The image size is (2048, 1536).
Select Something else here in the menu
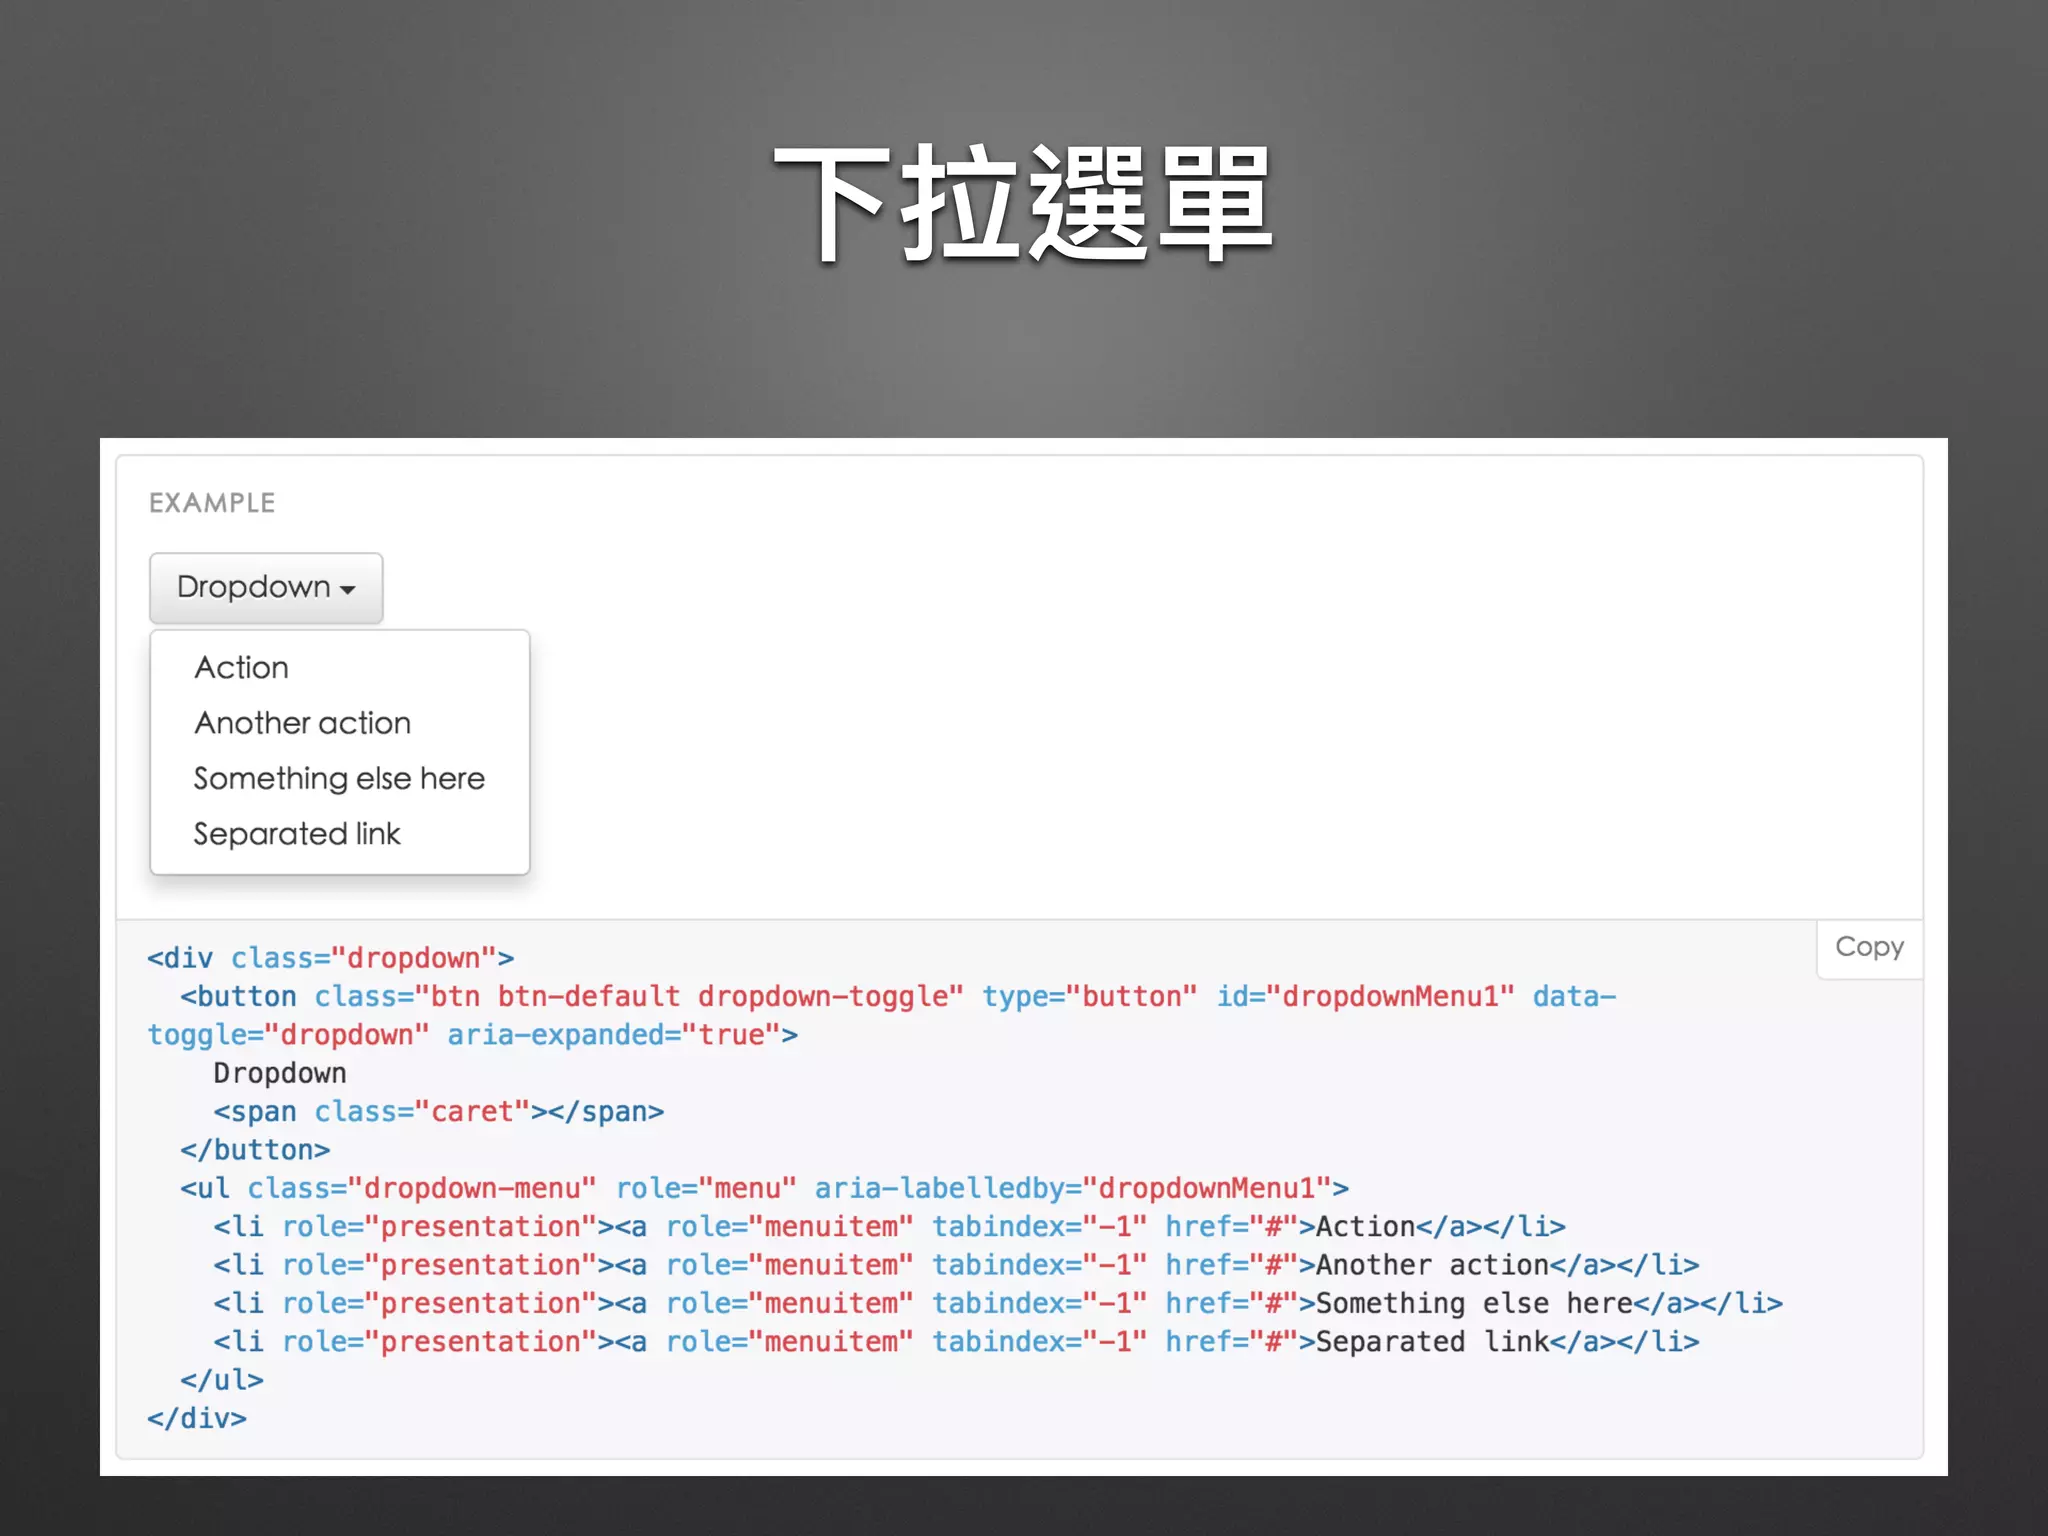pos(338,778)
